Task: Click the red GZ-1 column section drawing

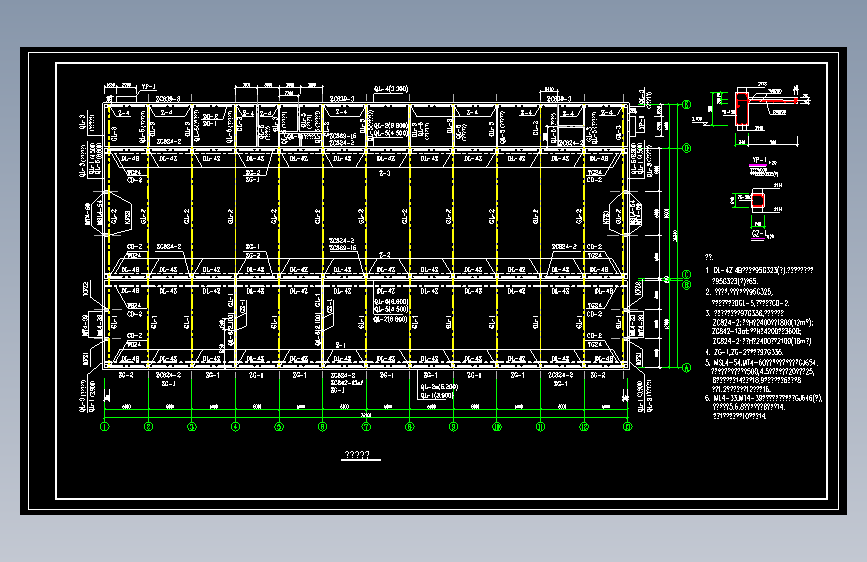Action: tap(758, 200)
